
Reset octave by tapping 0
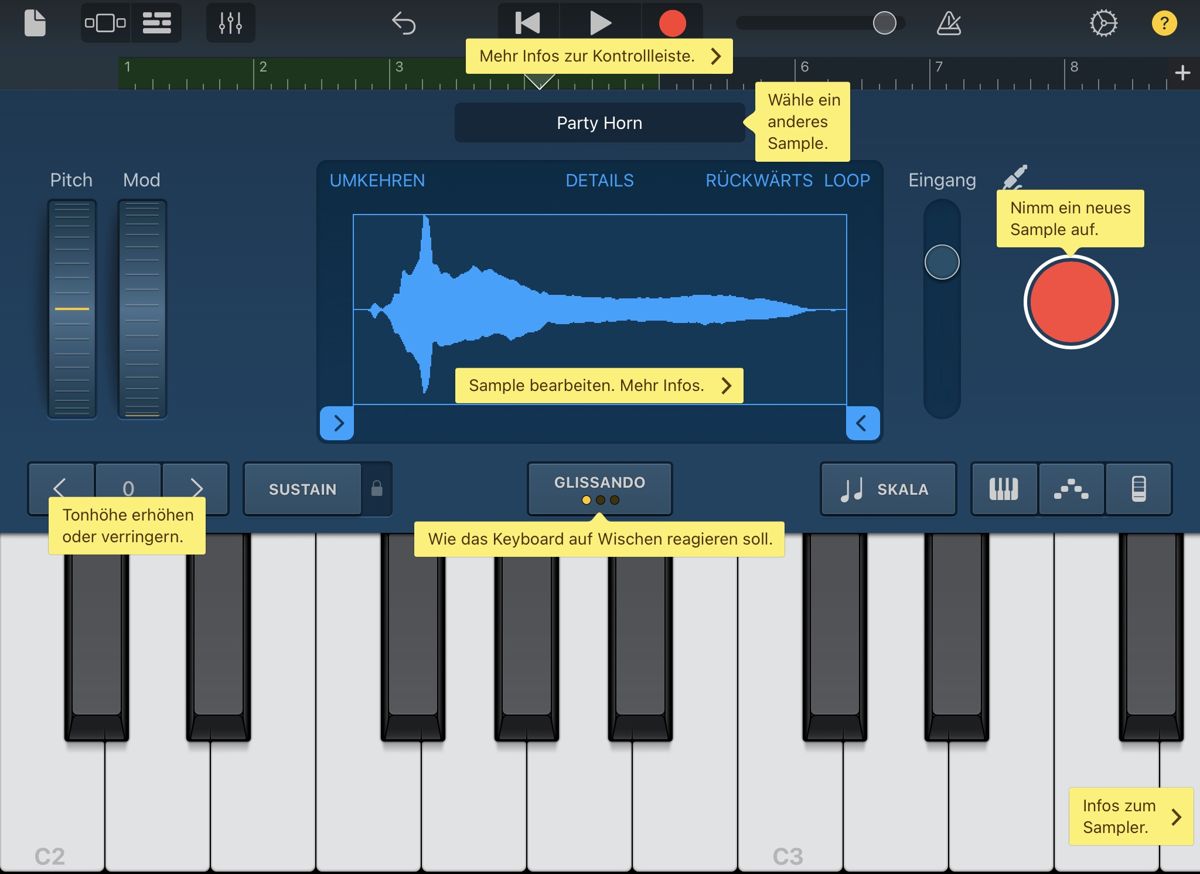(128, 489)
